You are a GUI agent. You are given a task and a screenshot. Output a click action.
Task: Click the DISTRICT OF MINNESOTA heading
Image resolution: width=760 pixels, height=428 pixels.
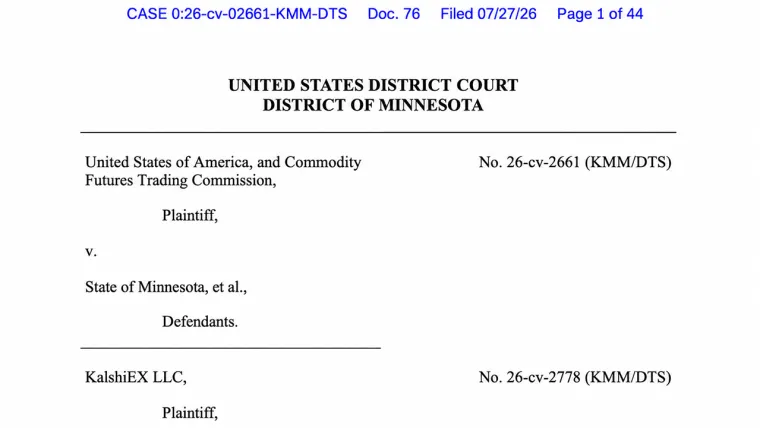373,105
